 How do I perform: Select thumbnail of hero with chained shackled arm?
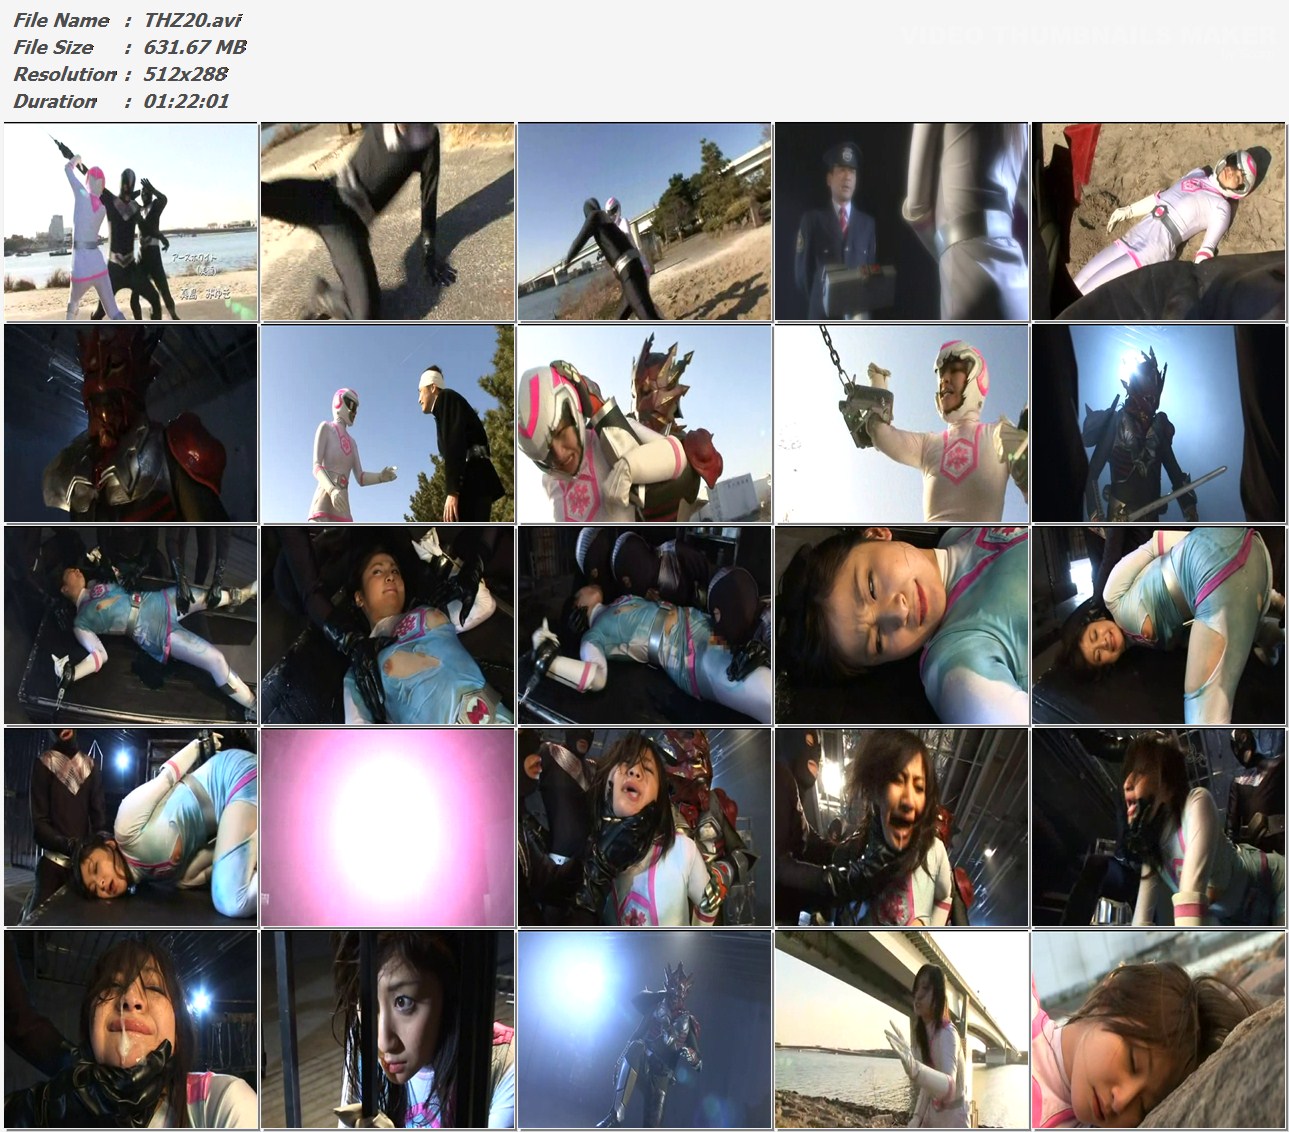[902, 423]
